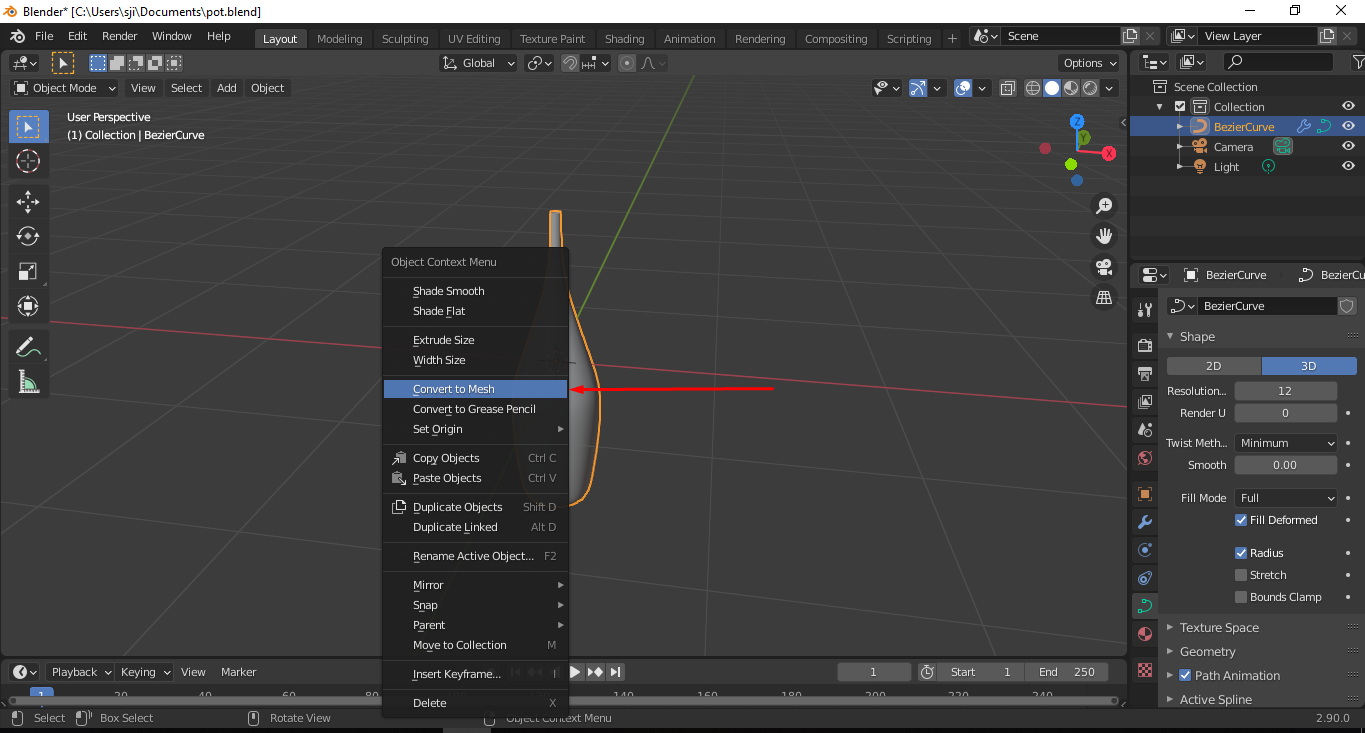Switch viewport shading to Wireframe mode

[1031, 88]
